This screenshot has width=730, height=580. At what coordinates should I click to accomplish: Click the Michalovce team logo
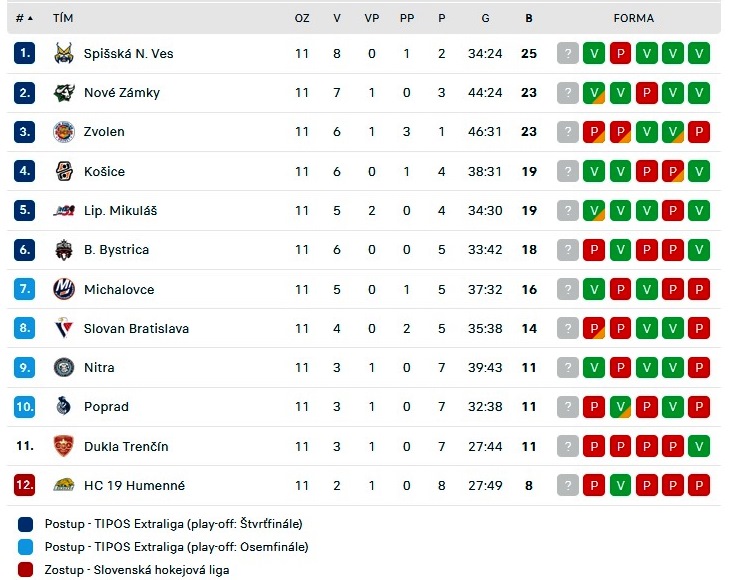pos(64,289)
